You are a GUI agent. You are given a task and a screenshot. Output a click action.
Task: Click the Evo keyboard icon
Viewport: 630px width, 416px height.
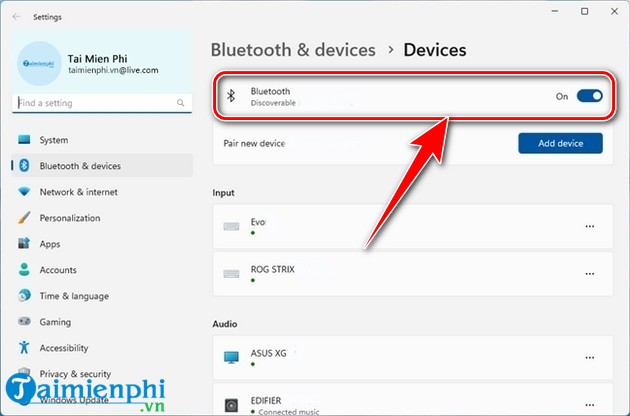[x=231, y=226]
